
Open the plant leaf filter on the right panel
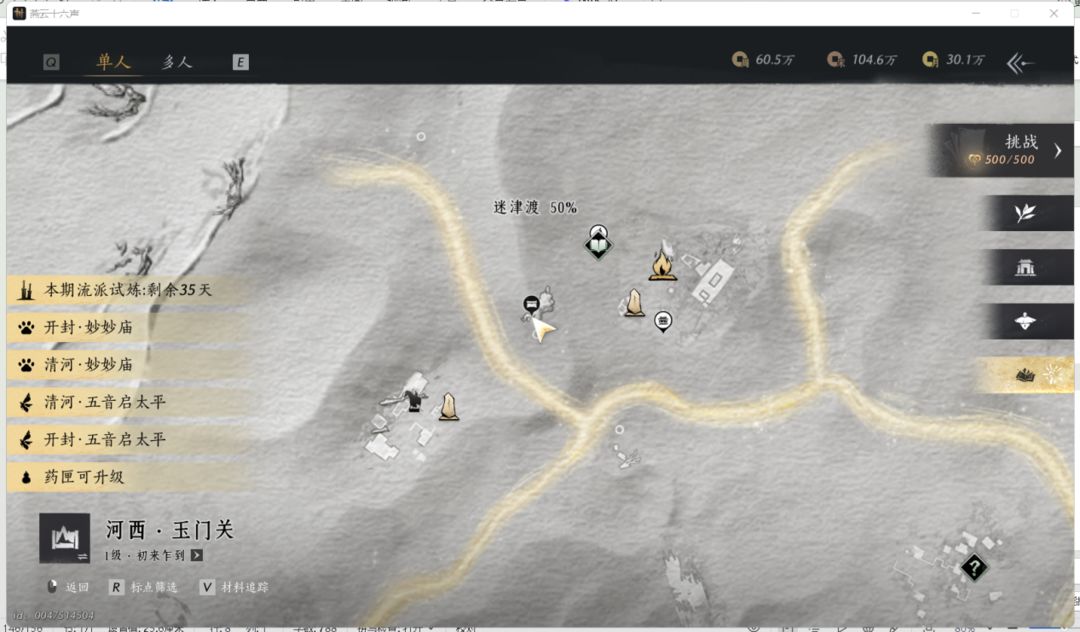(1025, 213)
